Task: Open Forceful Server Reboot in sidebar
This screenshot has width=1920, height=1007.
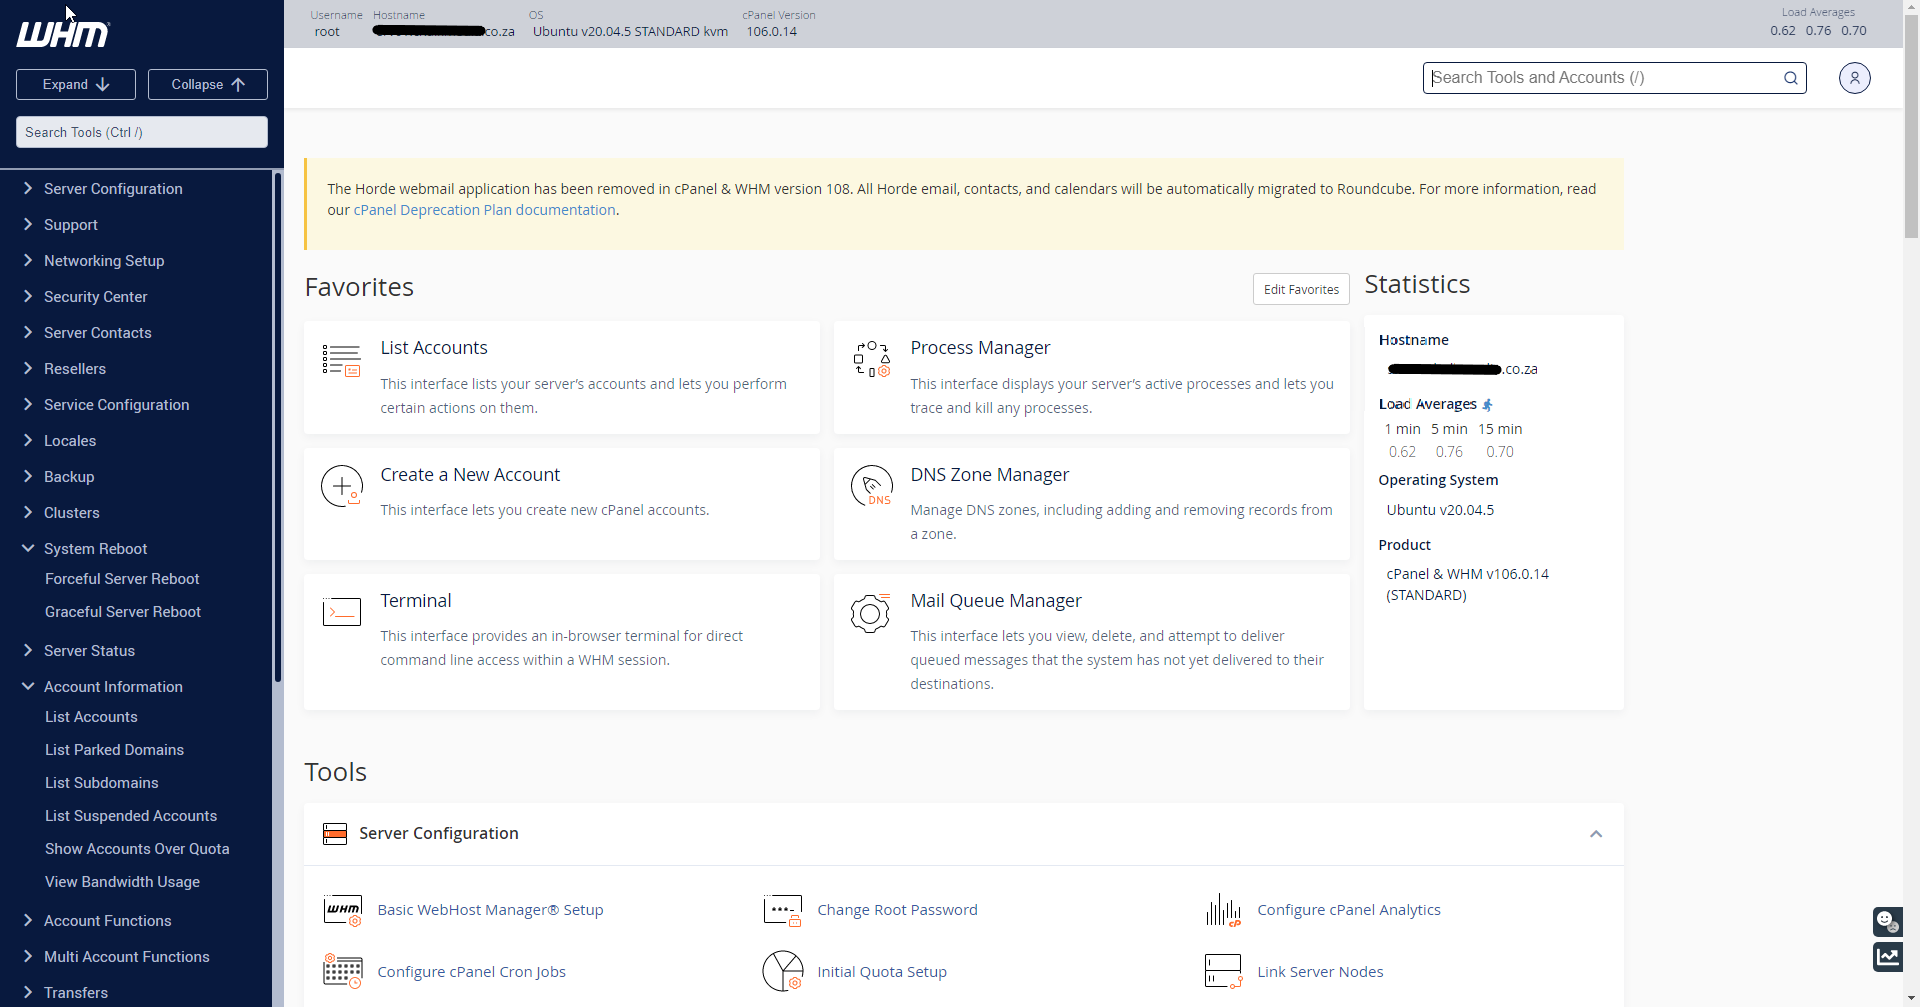Action: click(x=122, y=579)
